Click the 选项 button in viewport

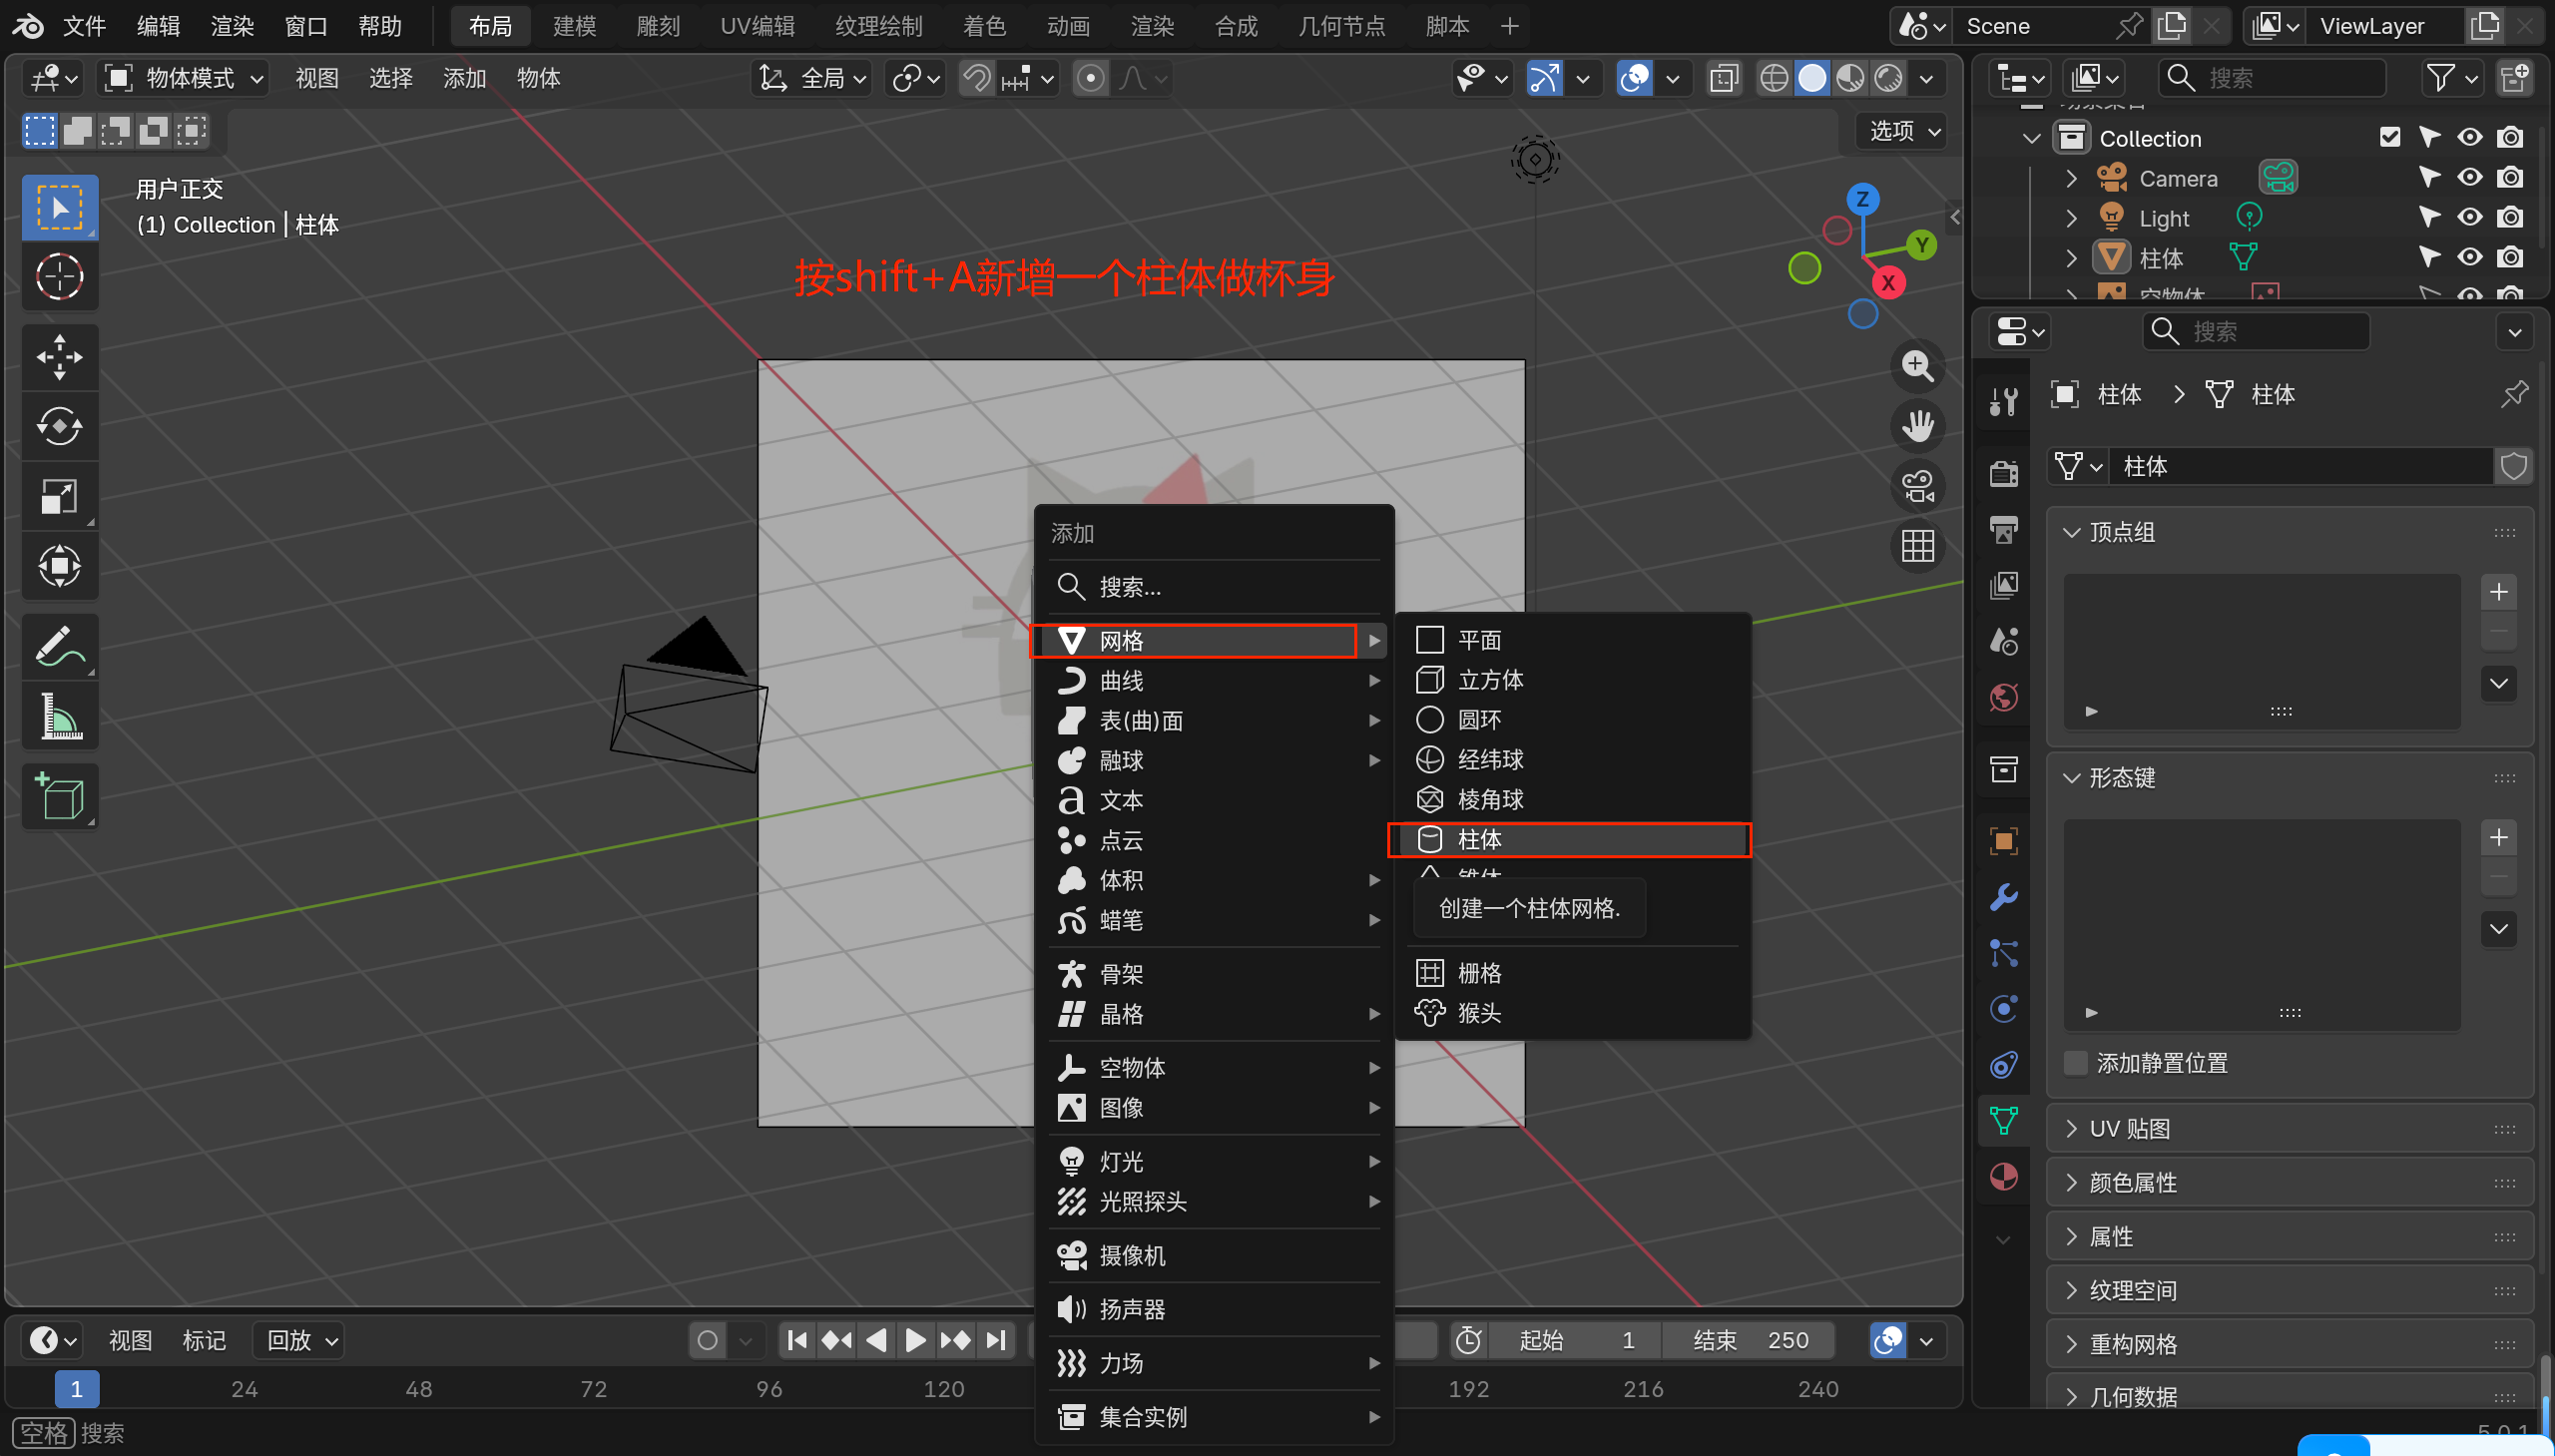point(1902,131)
